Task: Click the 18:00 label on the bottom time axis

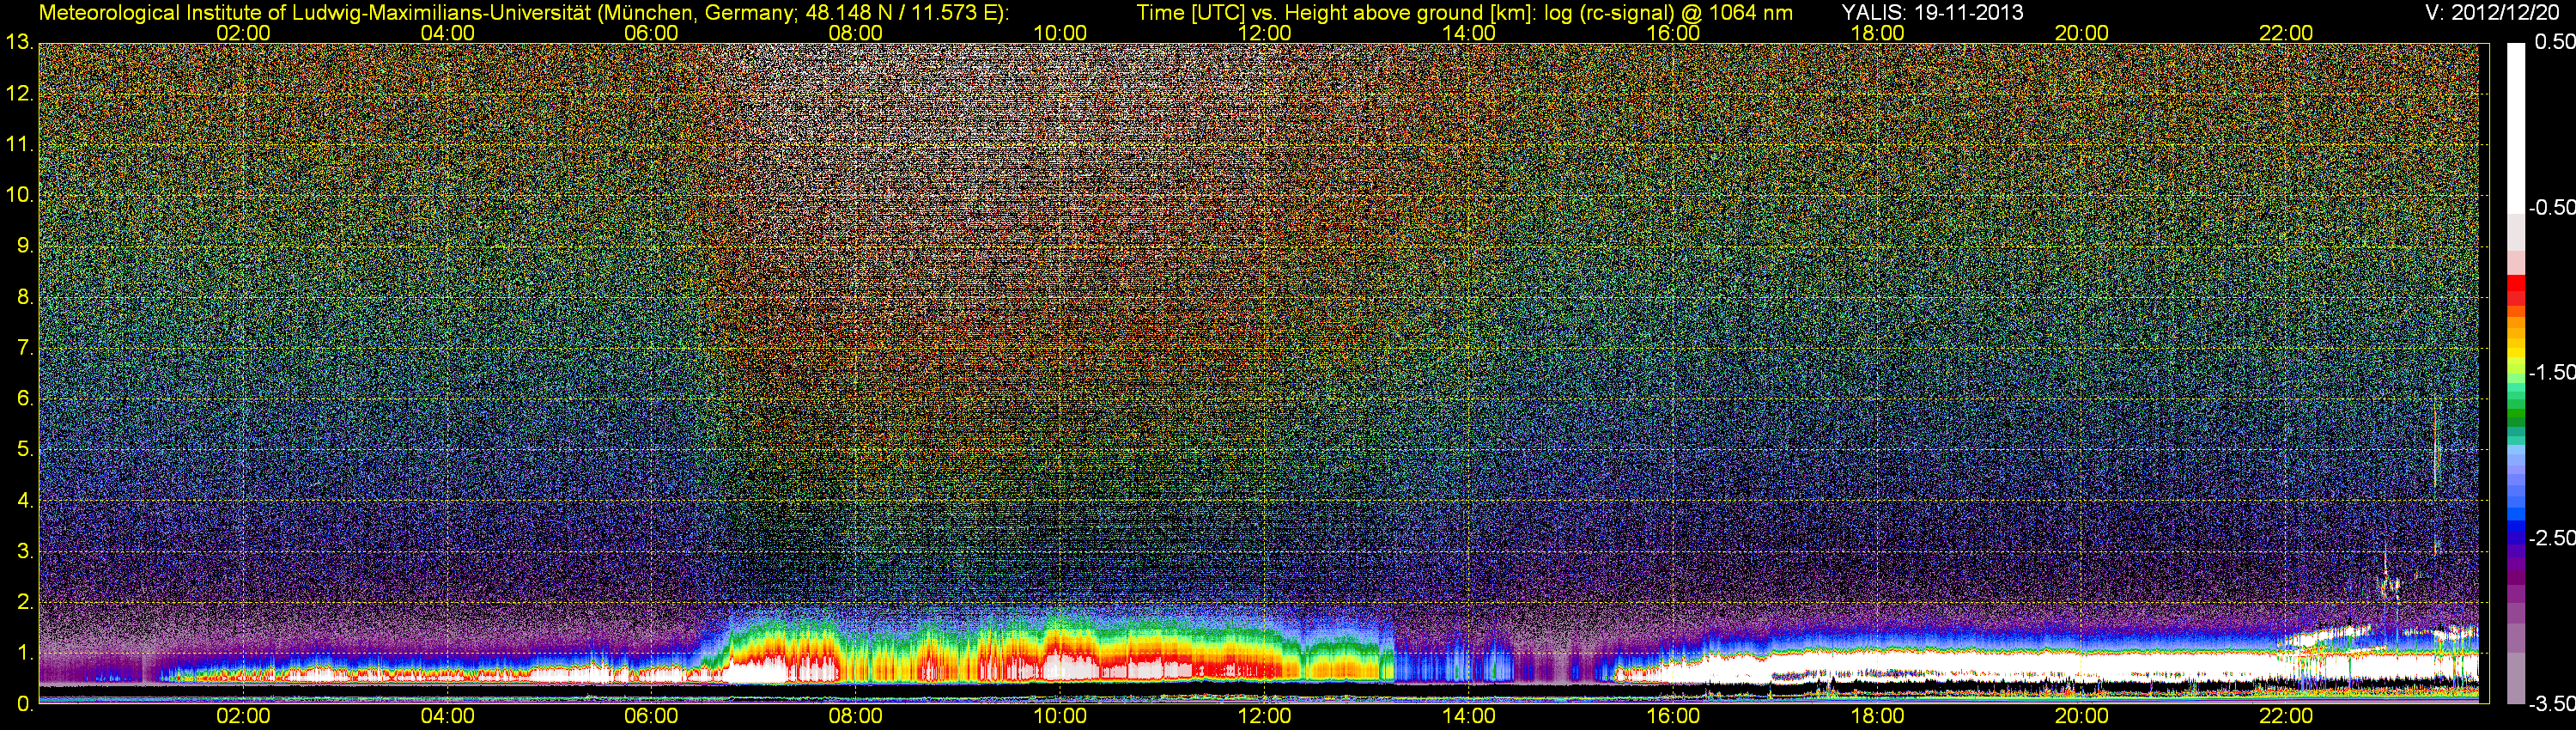Action: coord(1877,717)
